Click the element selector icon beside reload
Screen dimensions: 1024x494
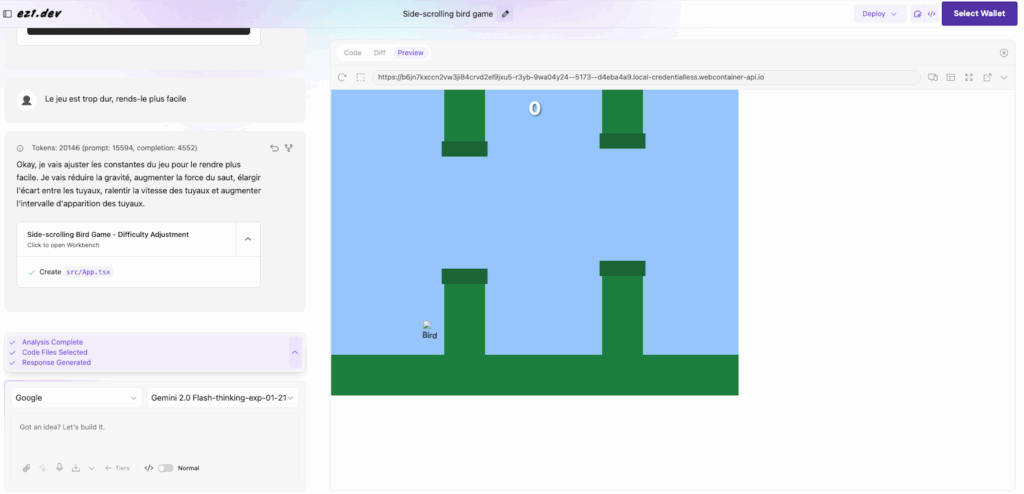pyautogui.click(x=360, y=77)
